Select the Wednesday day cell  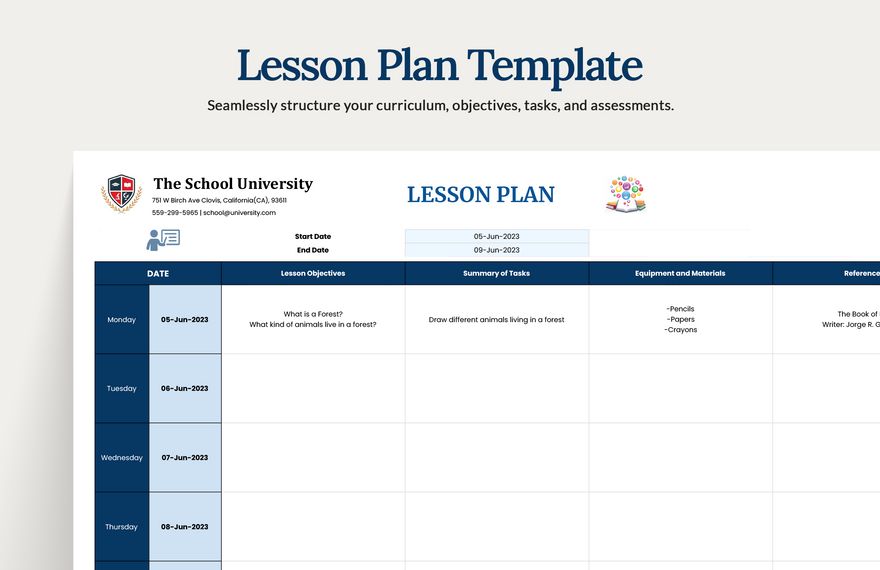coord(122,458)
